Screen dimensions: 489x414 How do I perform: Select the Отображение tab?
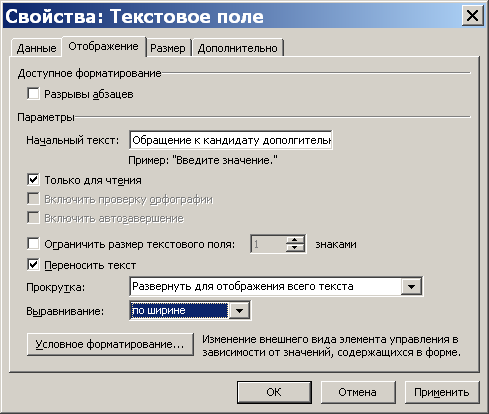point(103,46)
